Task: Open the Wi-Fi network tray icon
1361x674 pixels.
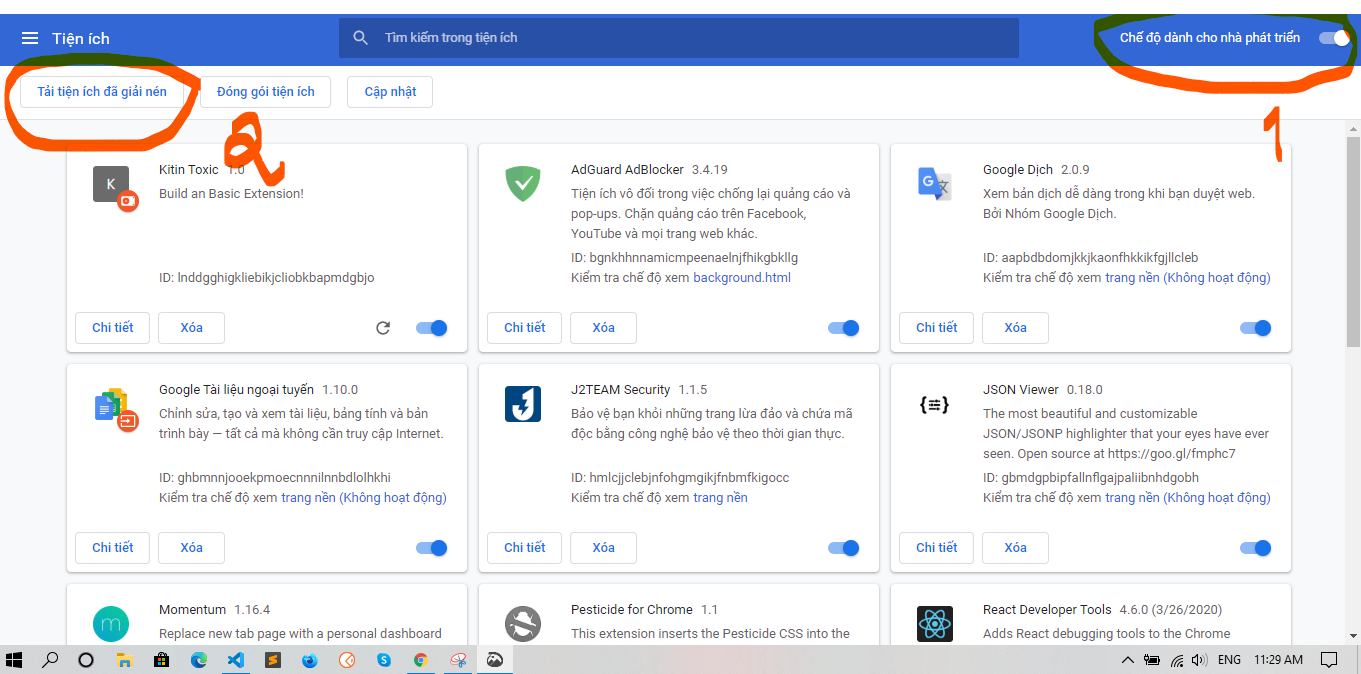Action: point(1177,660)
